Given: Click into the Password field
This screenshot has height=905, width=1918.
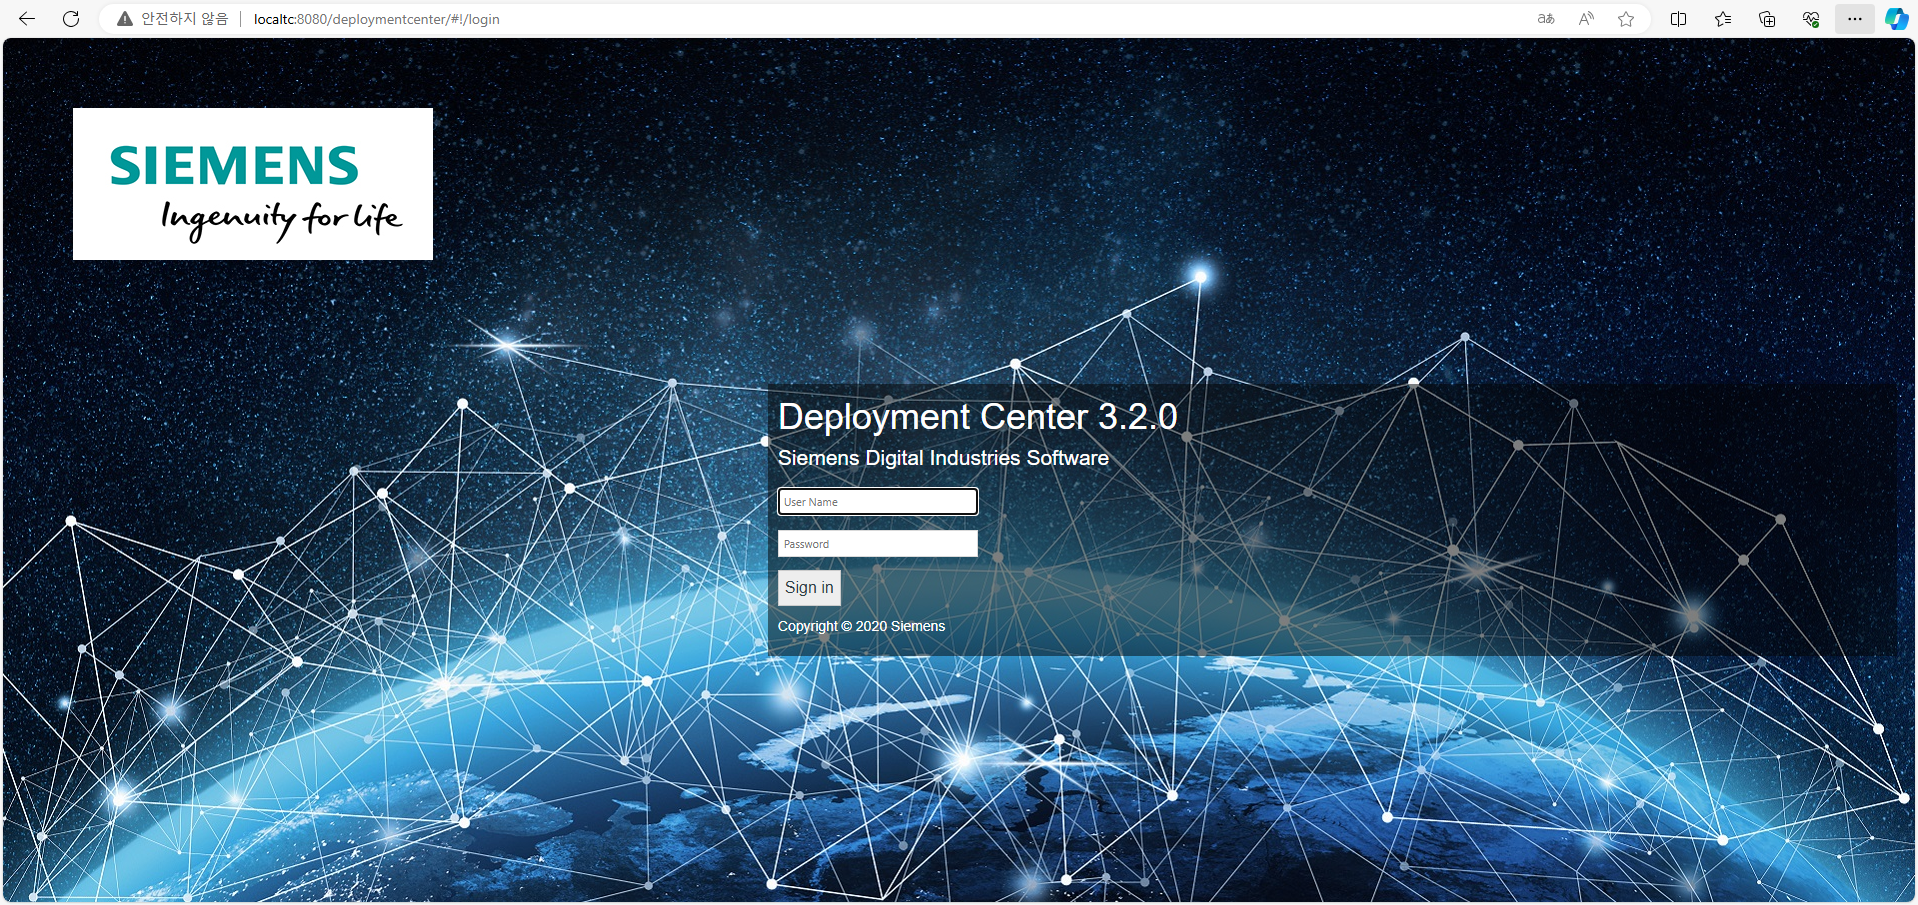Looking at the screenshot, I should point(877,543).
